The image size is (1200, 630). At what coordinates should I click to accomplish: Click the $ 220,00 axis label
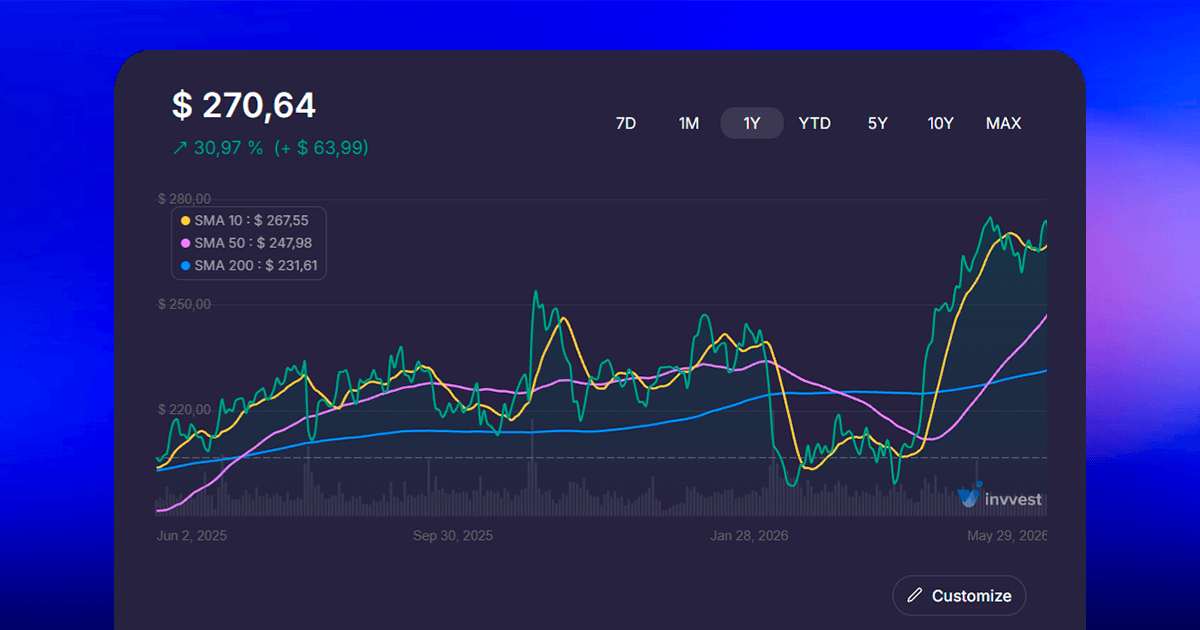(x=184, y=409)
